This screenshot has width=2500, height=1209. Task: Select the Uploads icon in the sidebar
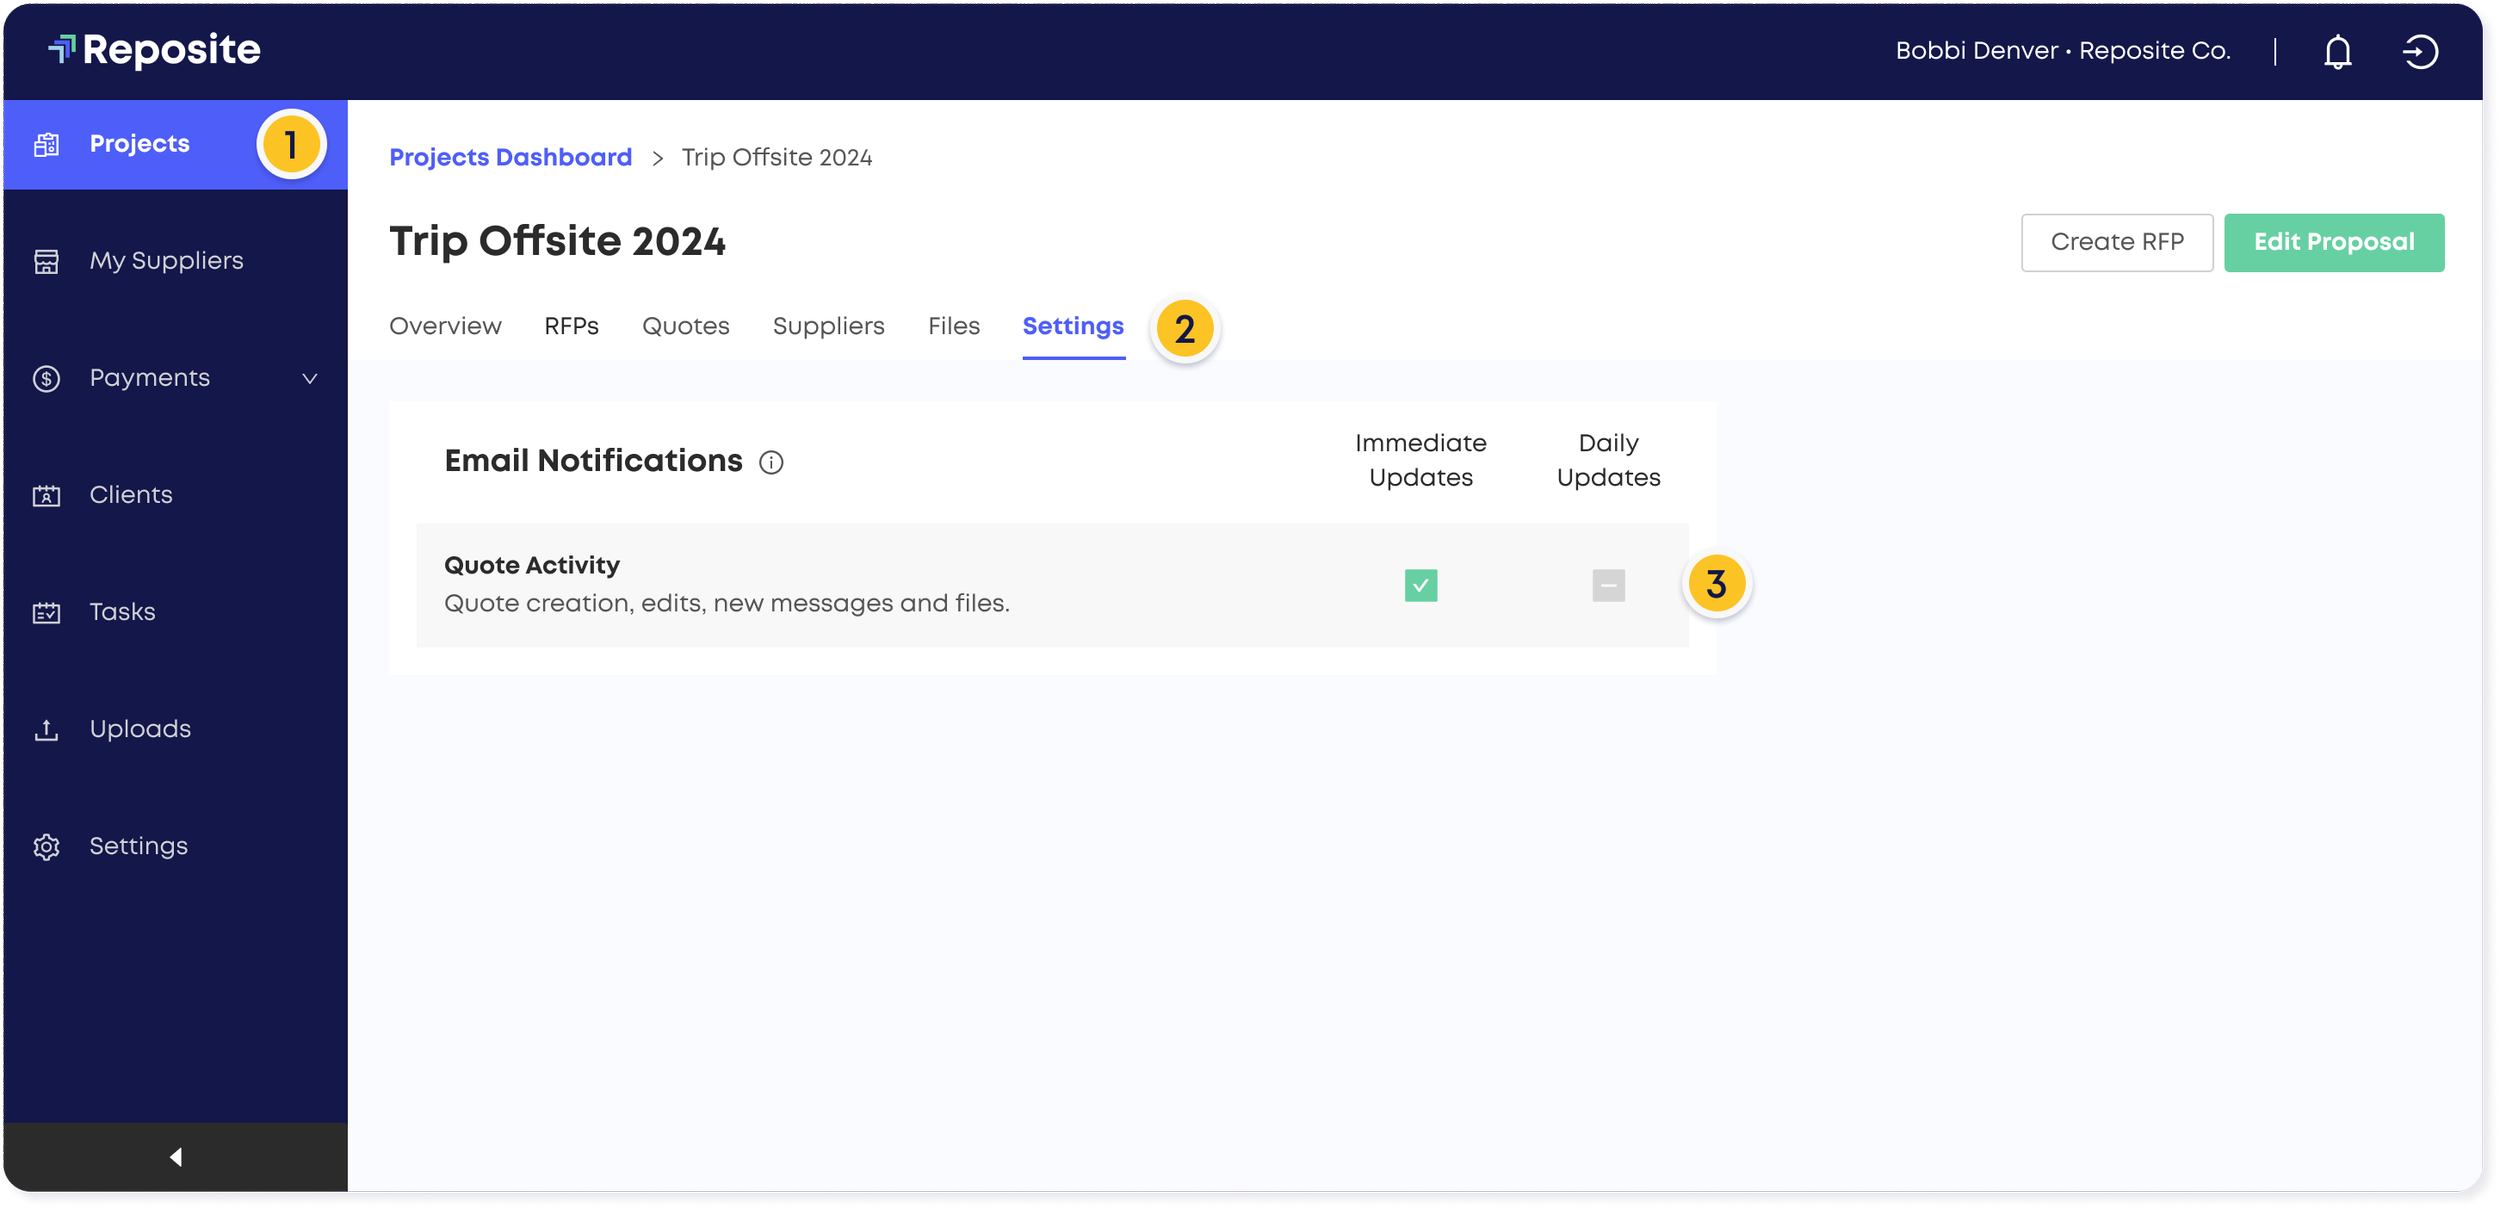pos(47,728)
